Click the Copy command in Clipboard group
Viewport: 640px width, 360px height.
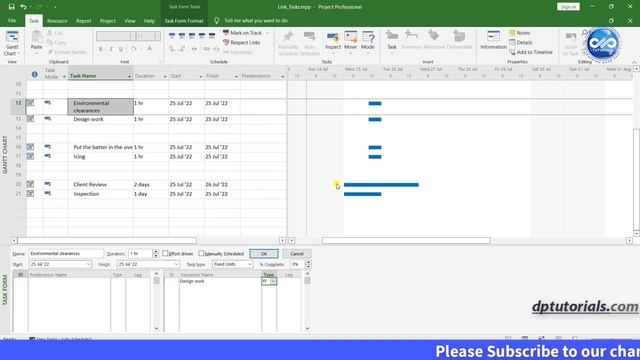[56, 42]
